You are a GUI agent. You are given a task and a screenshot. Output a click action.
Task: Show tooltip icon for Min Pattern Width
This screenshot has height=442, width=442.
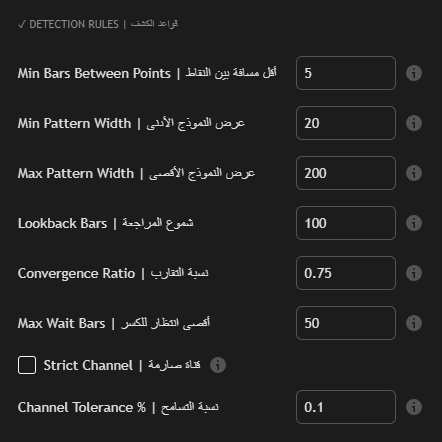[x=414, y=123]
